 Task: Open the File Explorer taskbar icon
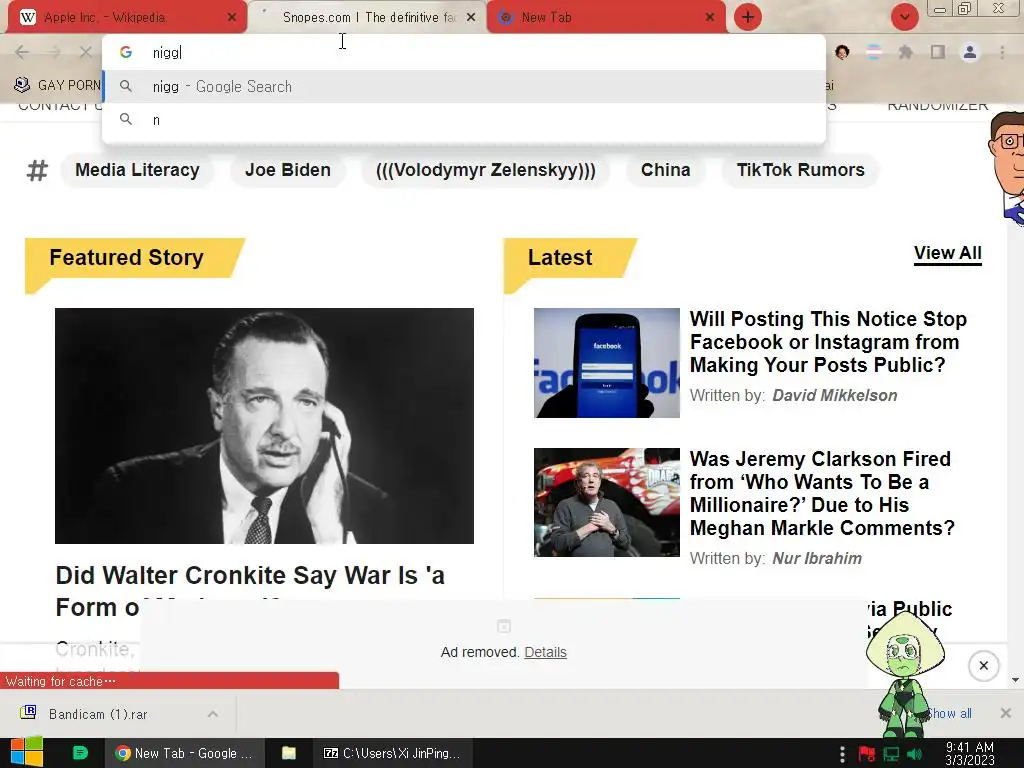(x=289, y=753)
